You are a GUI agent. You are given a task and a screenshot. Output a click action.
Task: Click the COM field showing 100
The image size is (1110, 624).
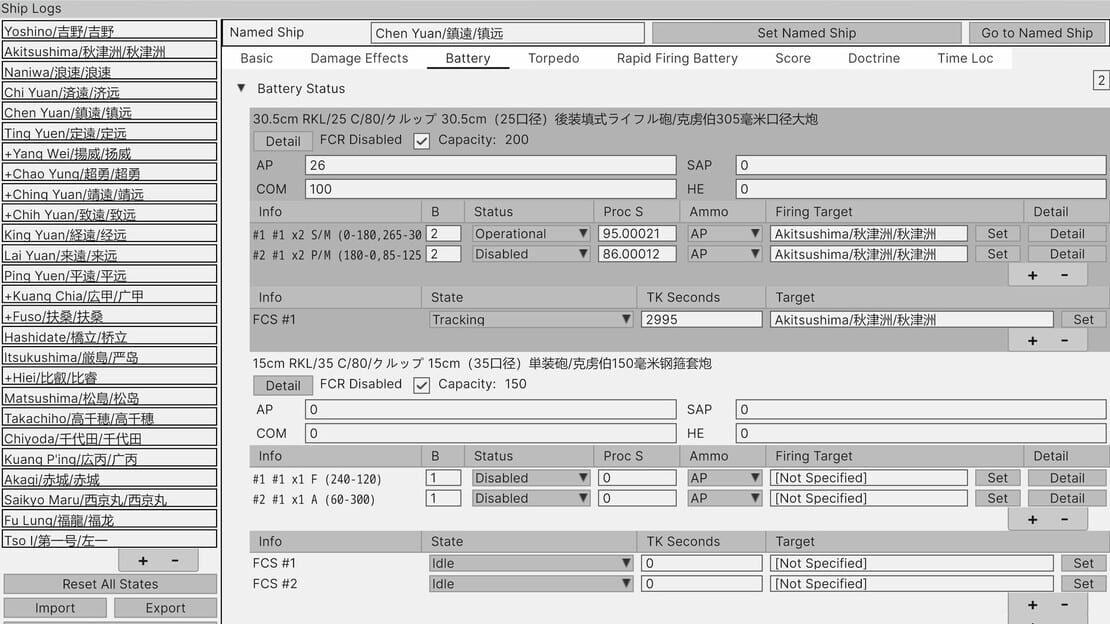pyautogui.click(x=491, y=189)
